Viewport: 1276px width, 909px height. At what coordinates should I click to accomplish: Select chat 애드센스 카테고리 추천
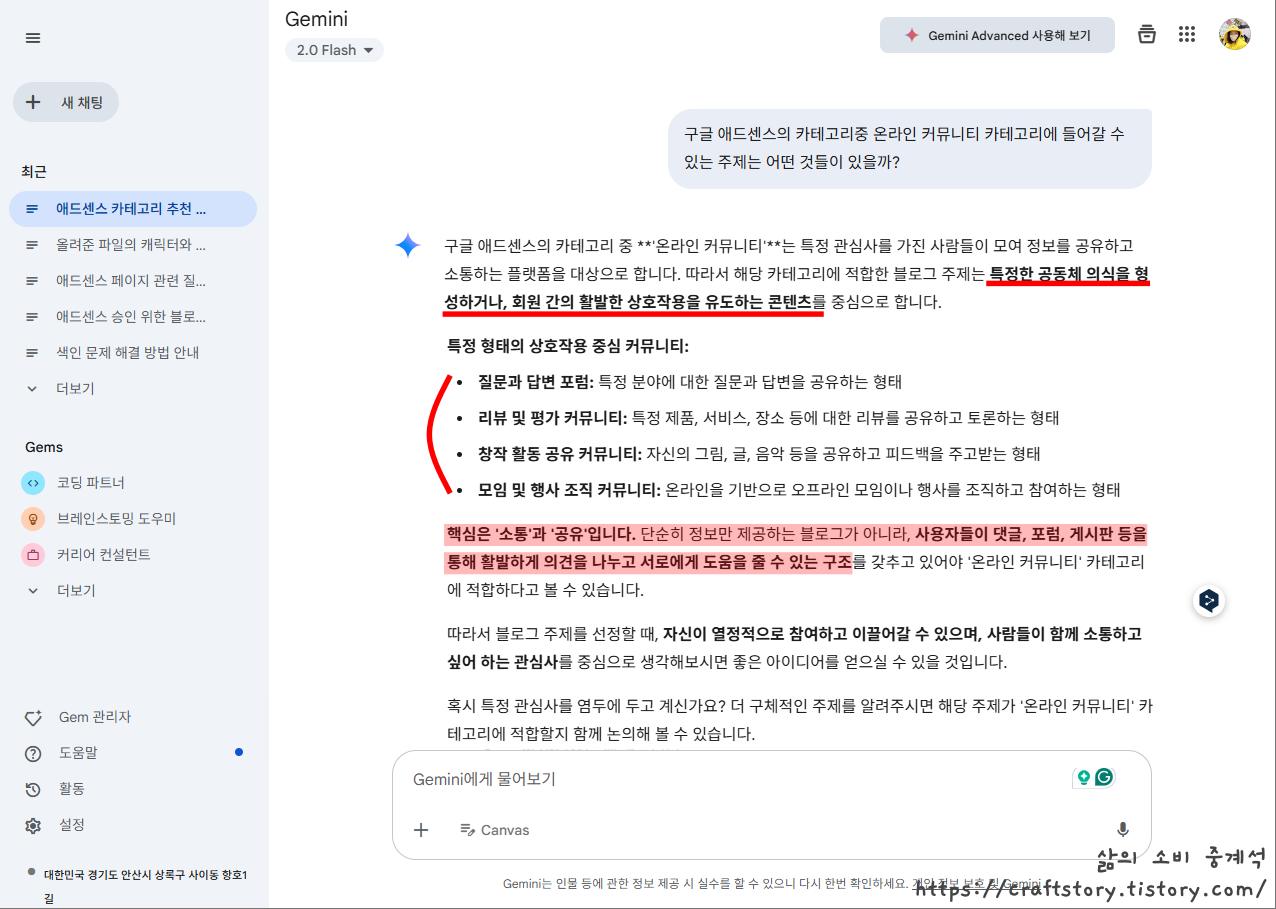pos(133,209)
